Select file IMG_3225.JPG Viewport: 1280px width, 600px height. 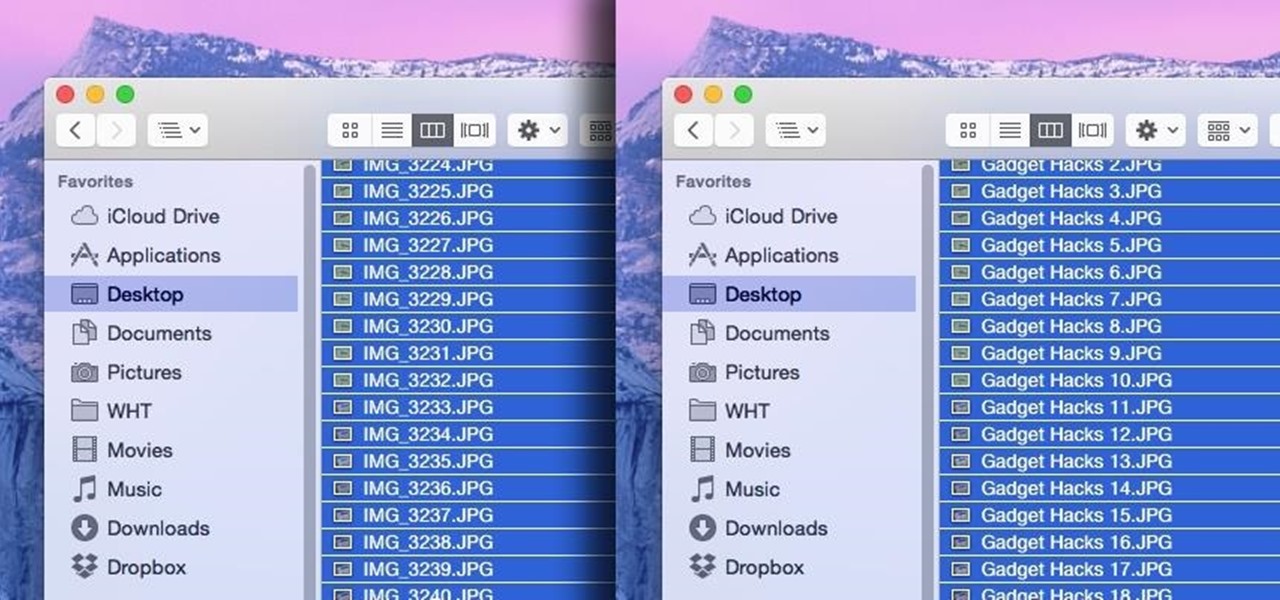[468, 191]
